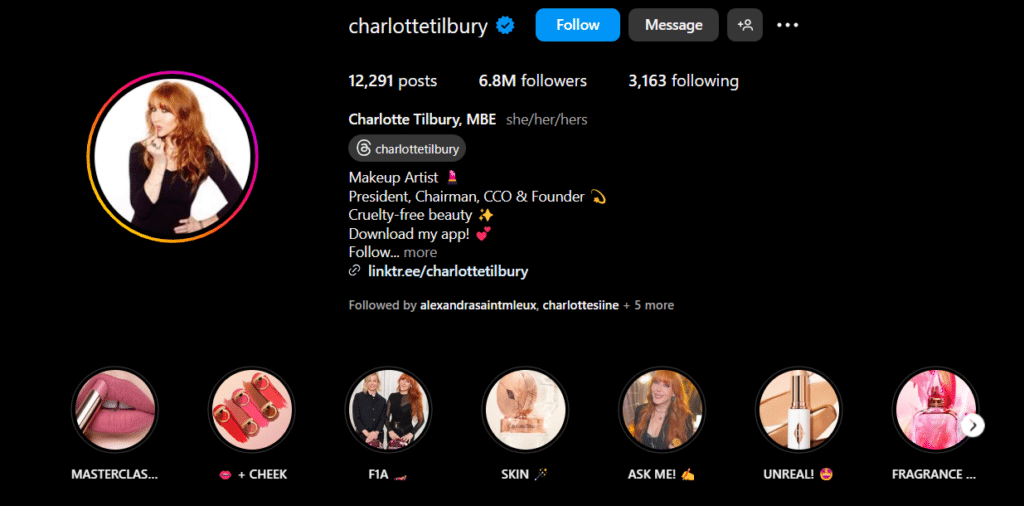Screen dimensions: 1024x506
Task: Follow the charlottetilbury account
Action: coord(577,25)
